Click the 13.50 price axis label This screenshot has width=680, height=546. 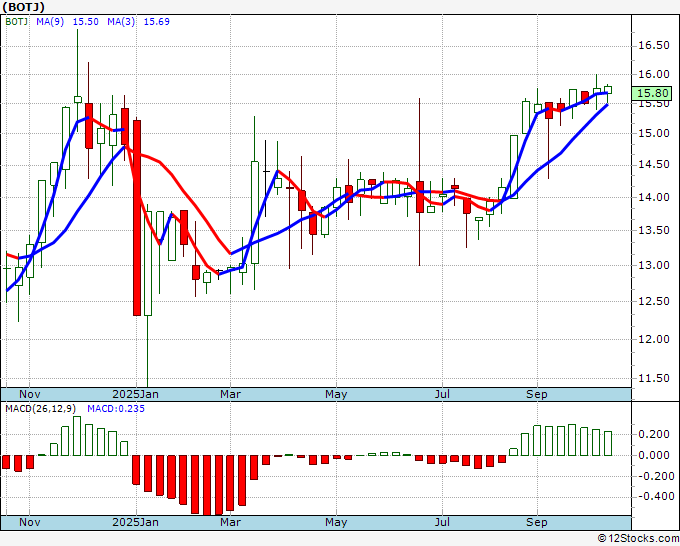(654, 230)
